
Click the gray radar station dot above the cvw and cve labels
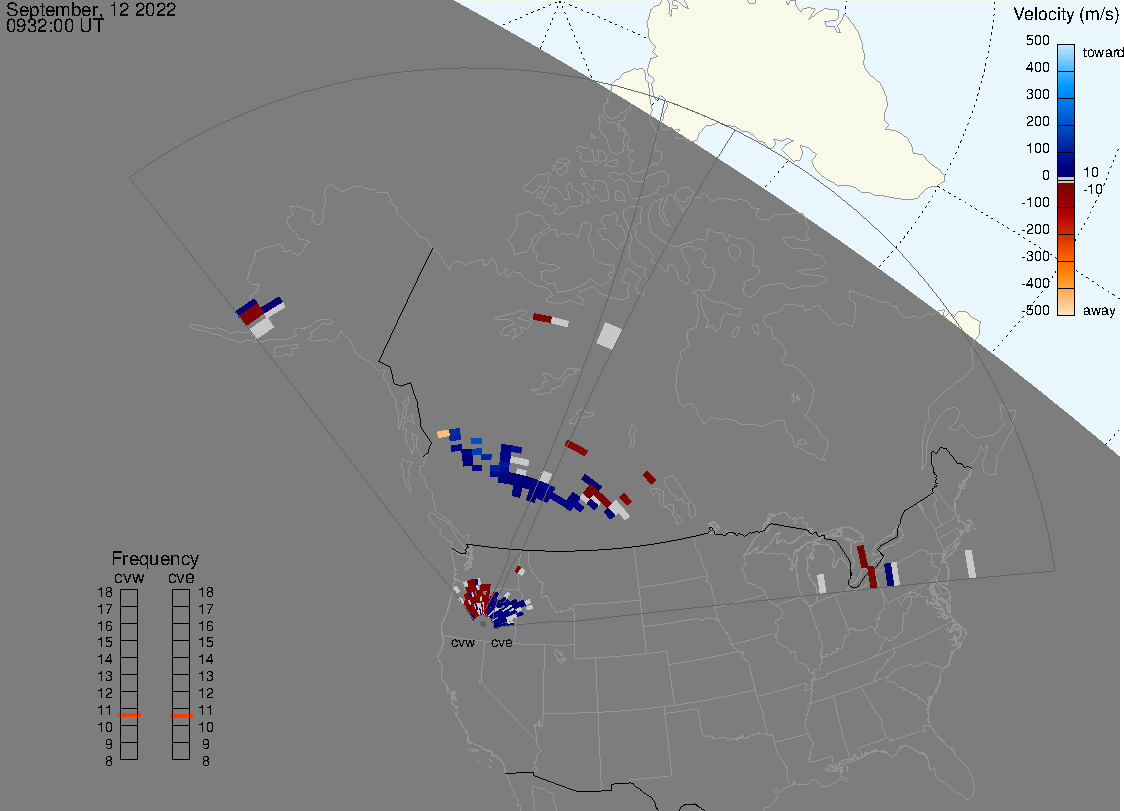tap(482, 624)
